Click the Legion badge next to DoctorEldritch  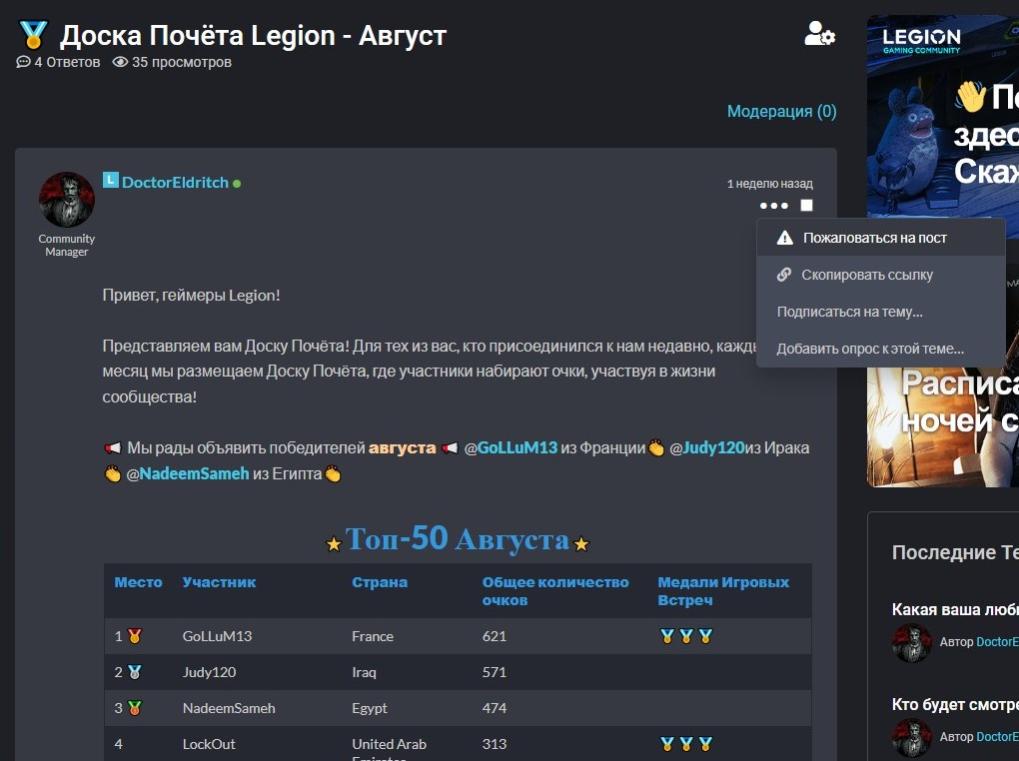(110, 181)
